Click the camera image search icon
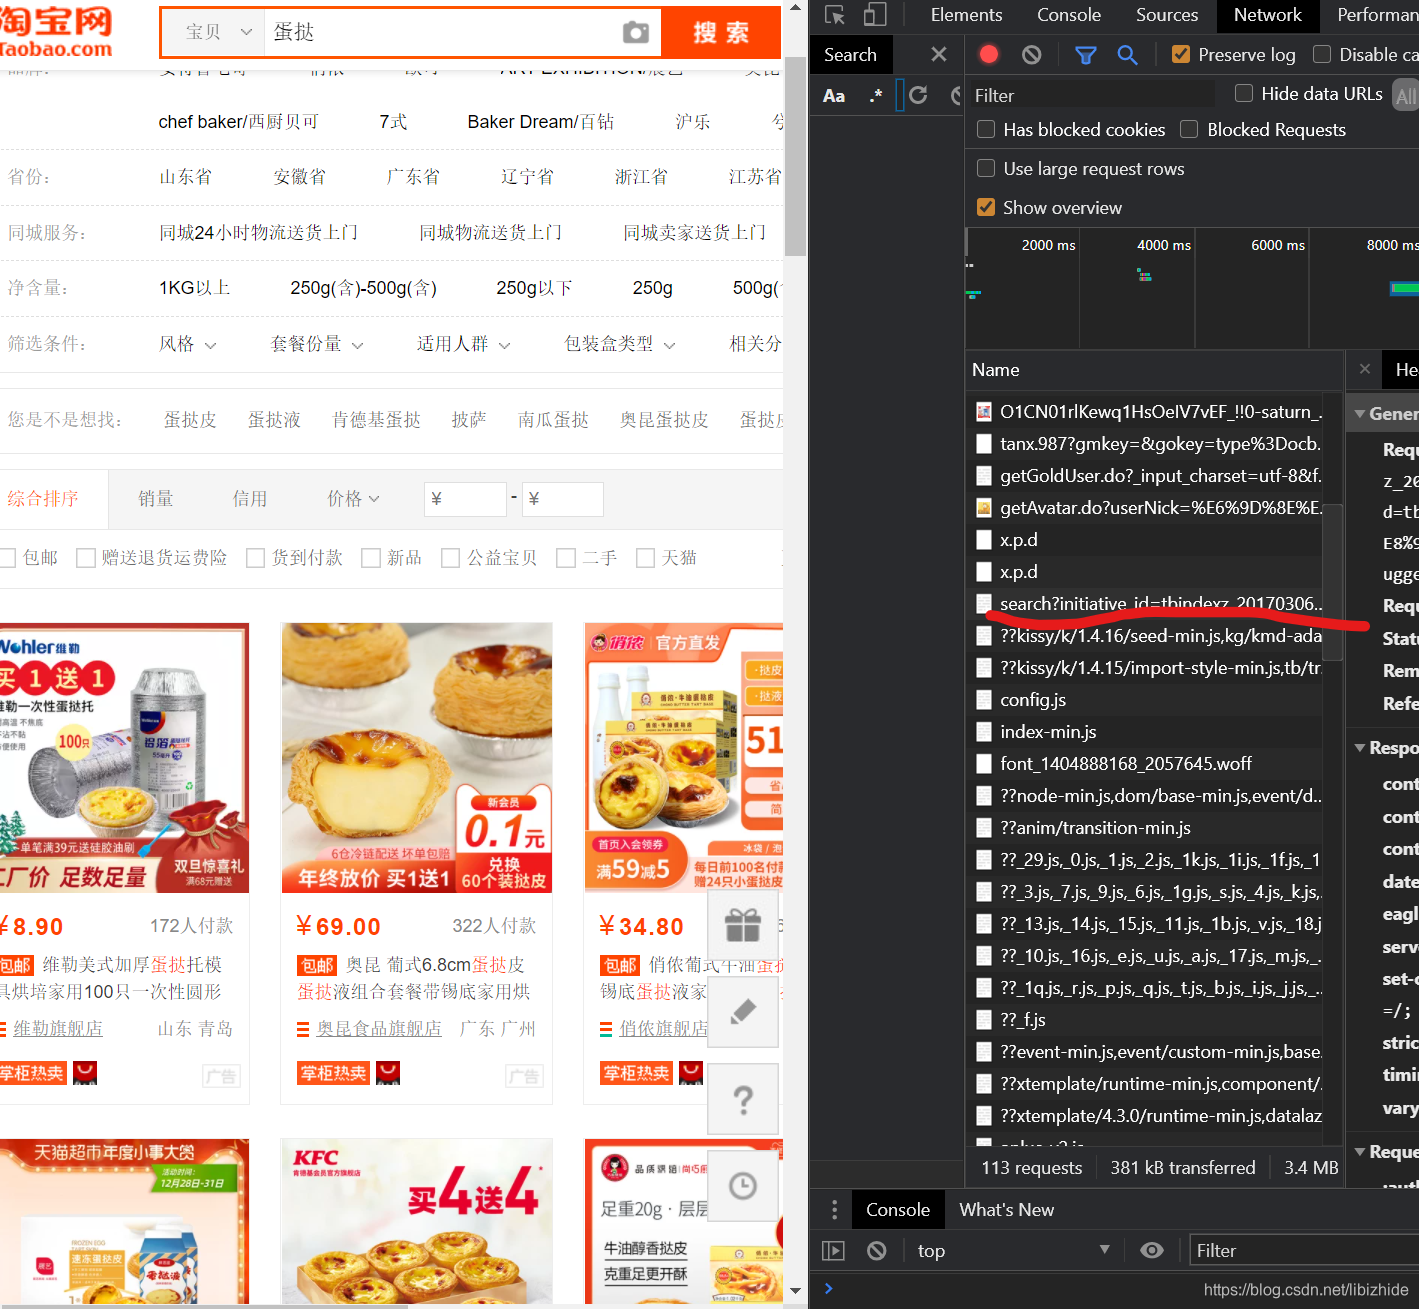1419x1309 pixels. [x=636, y=33]
